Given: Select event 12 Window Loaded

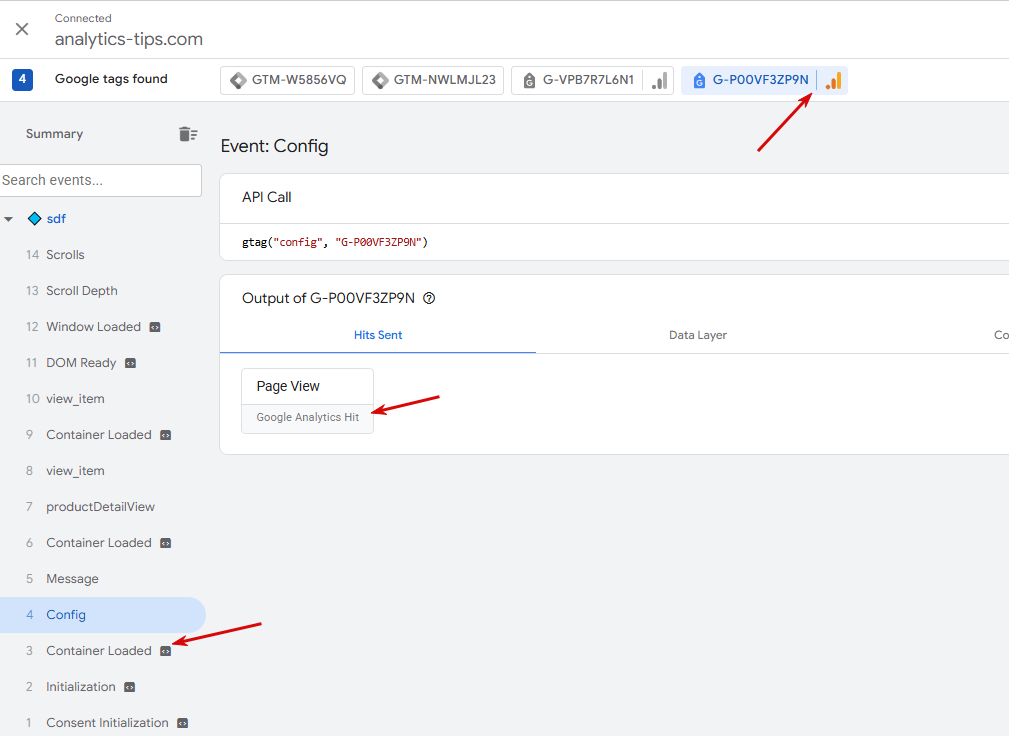Looking at the screenshot, I should tap(103, 327).
